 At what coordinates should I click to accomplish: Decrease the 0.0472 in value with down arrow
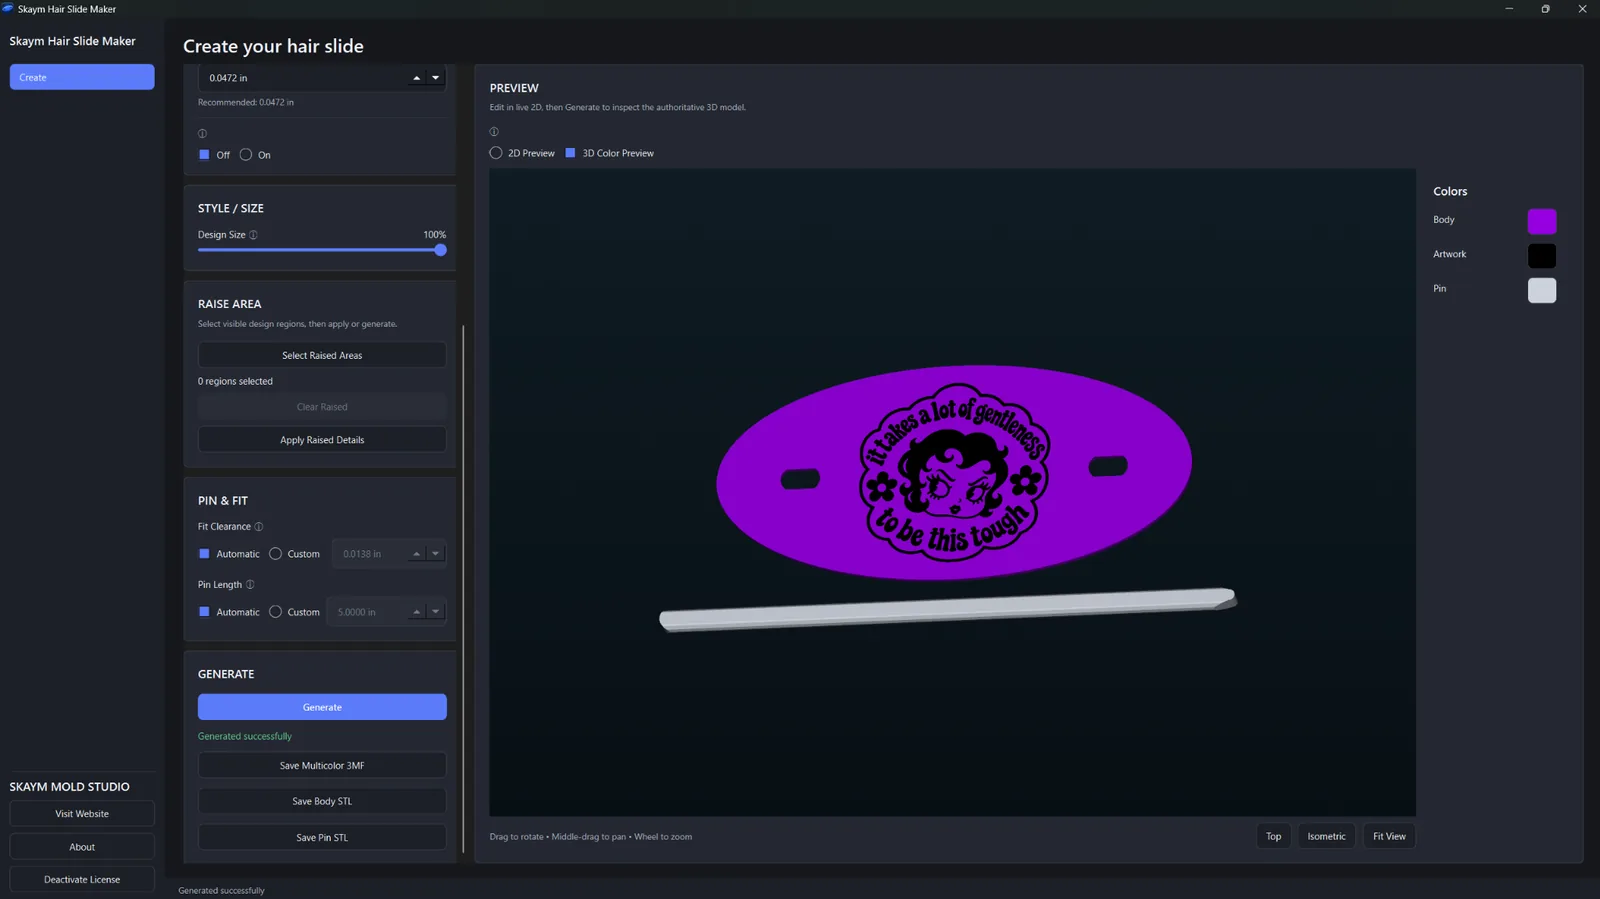tap(436, 78)
